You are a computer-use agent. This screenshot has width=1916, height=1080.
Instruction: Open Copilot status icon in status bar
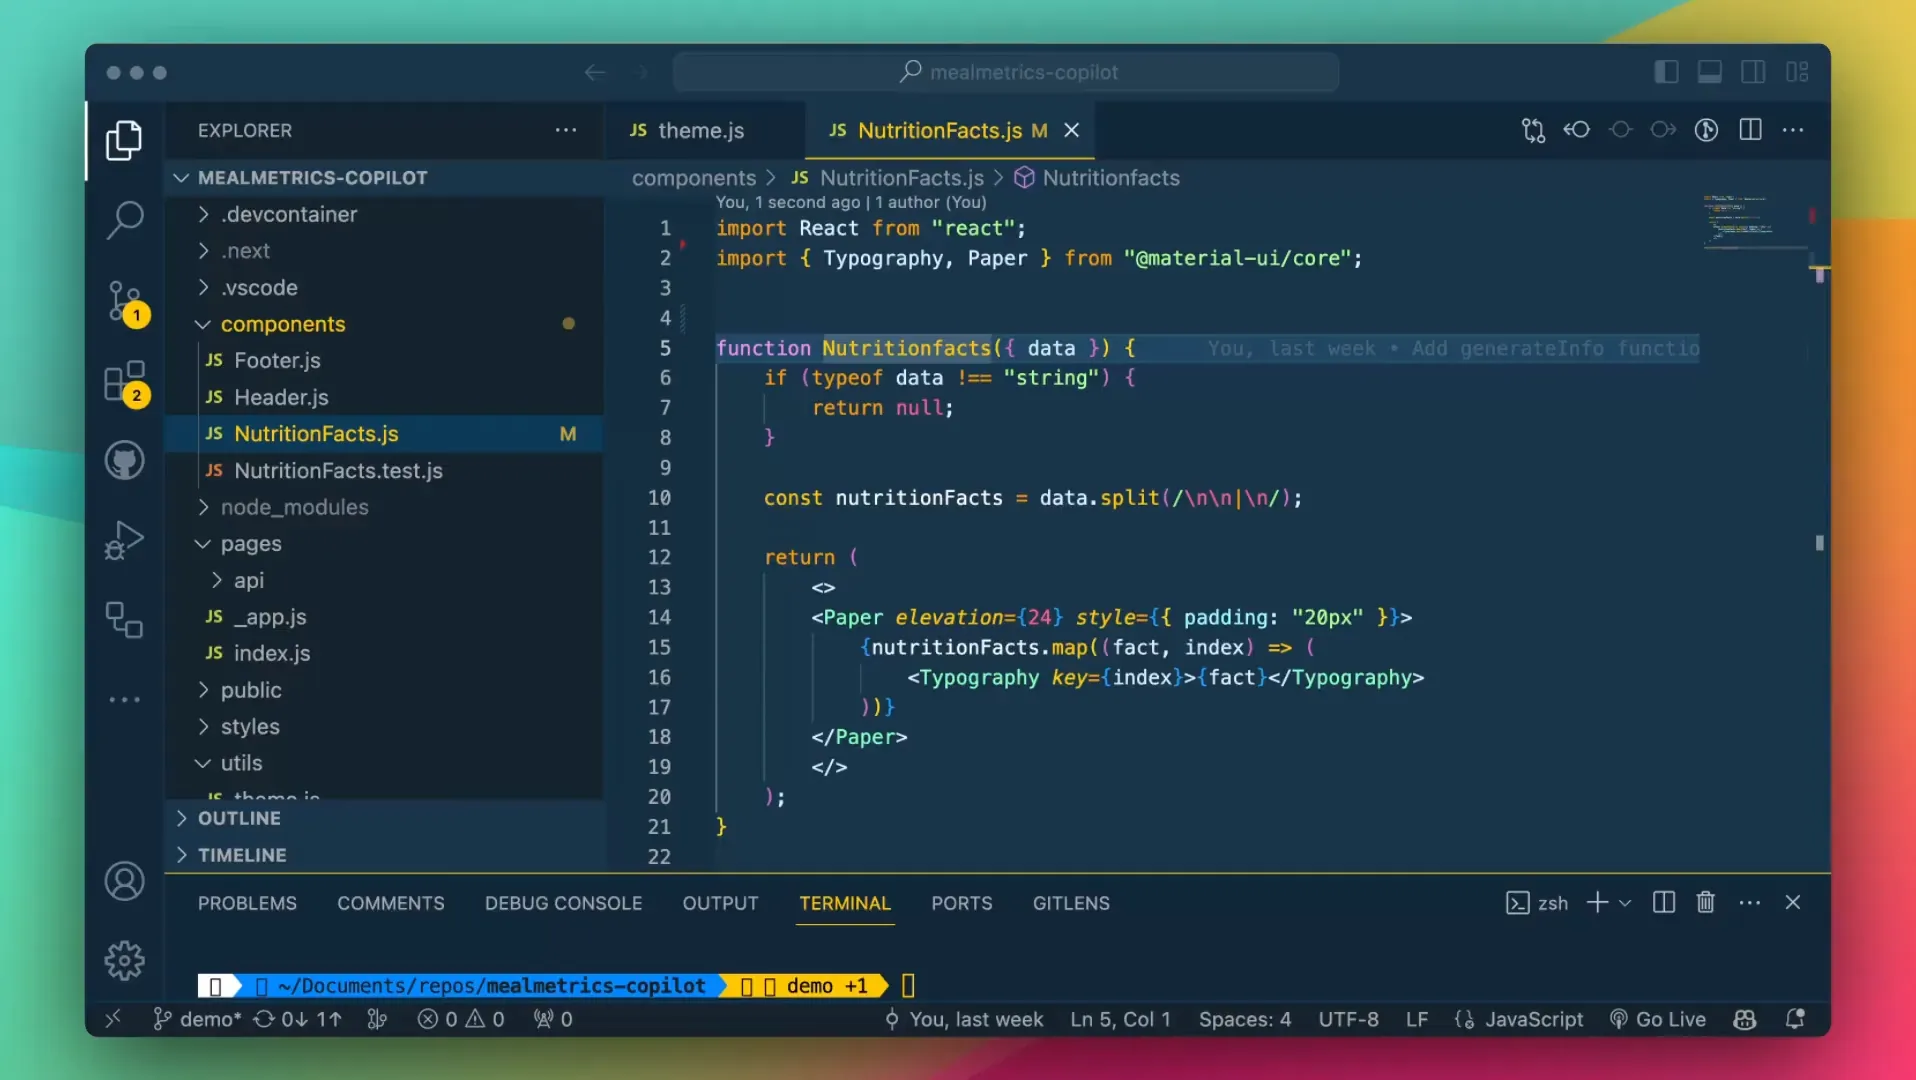pyautogui.click(x=1745, y=1019)
